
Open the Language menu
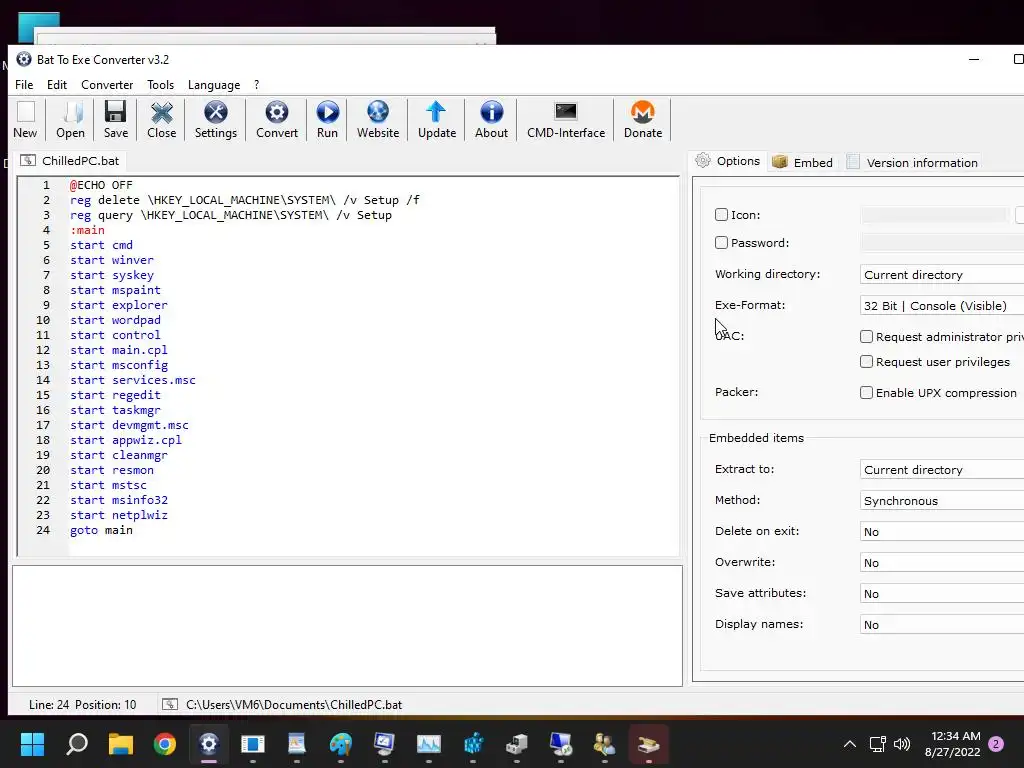click(x=214, y=85)
